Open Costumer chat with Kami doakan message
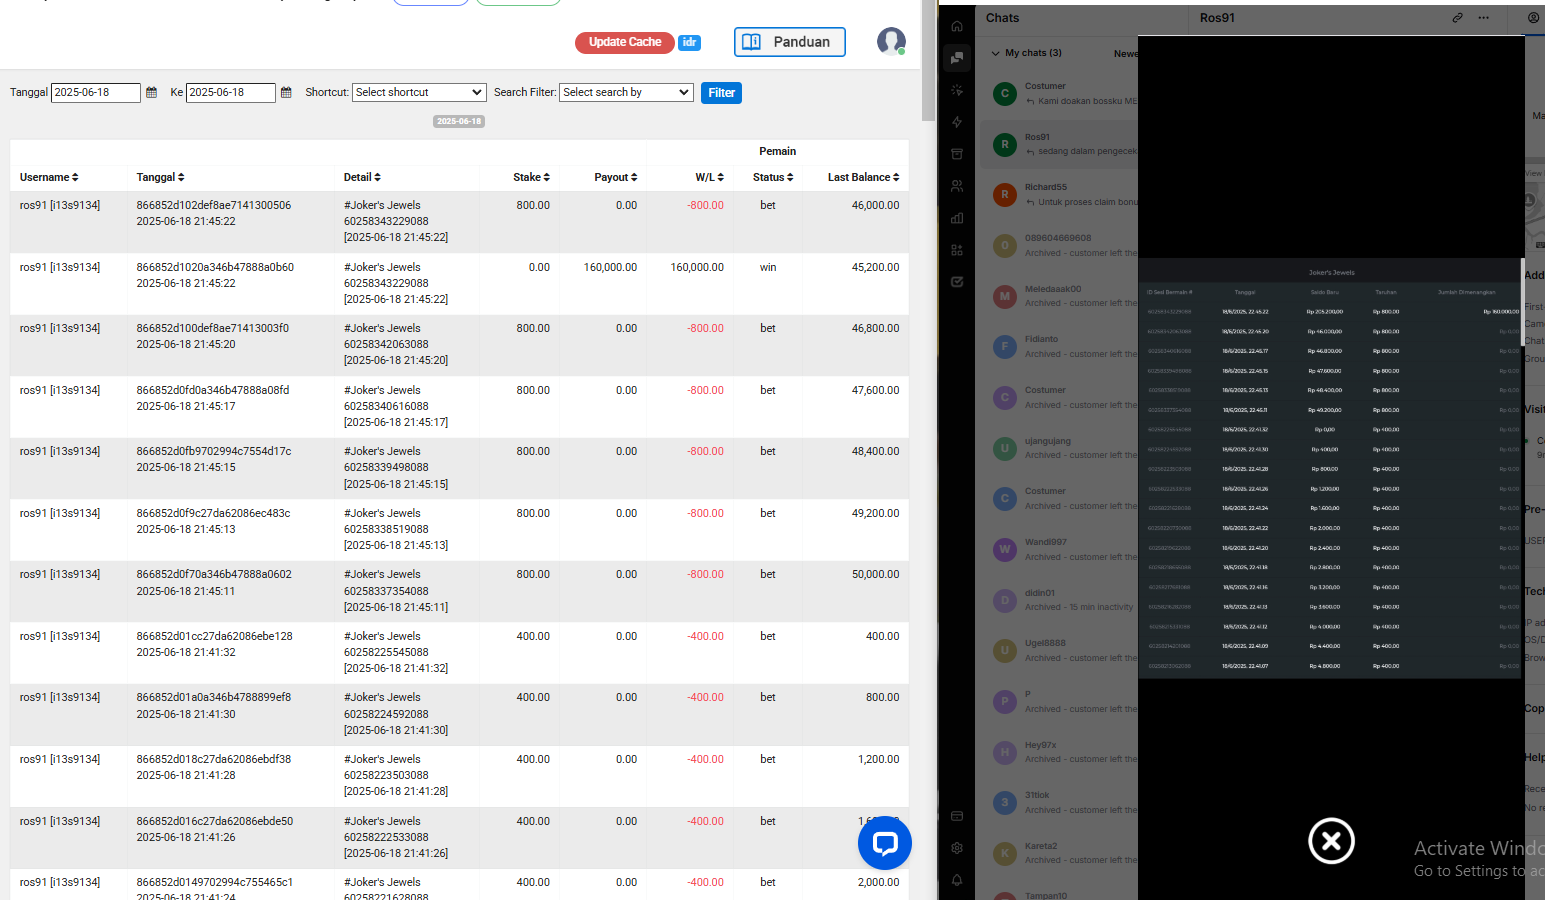This screenshot has width=1545, height=900. (x=1059, y=93)
